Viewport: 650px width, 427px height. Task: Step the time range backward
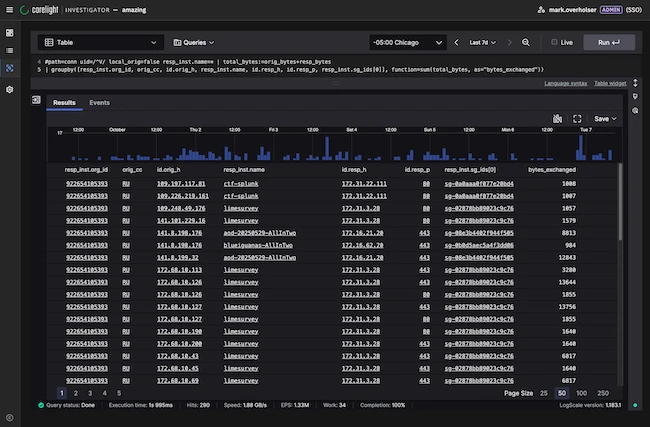[x=457, y=43]
